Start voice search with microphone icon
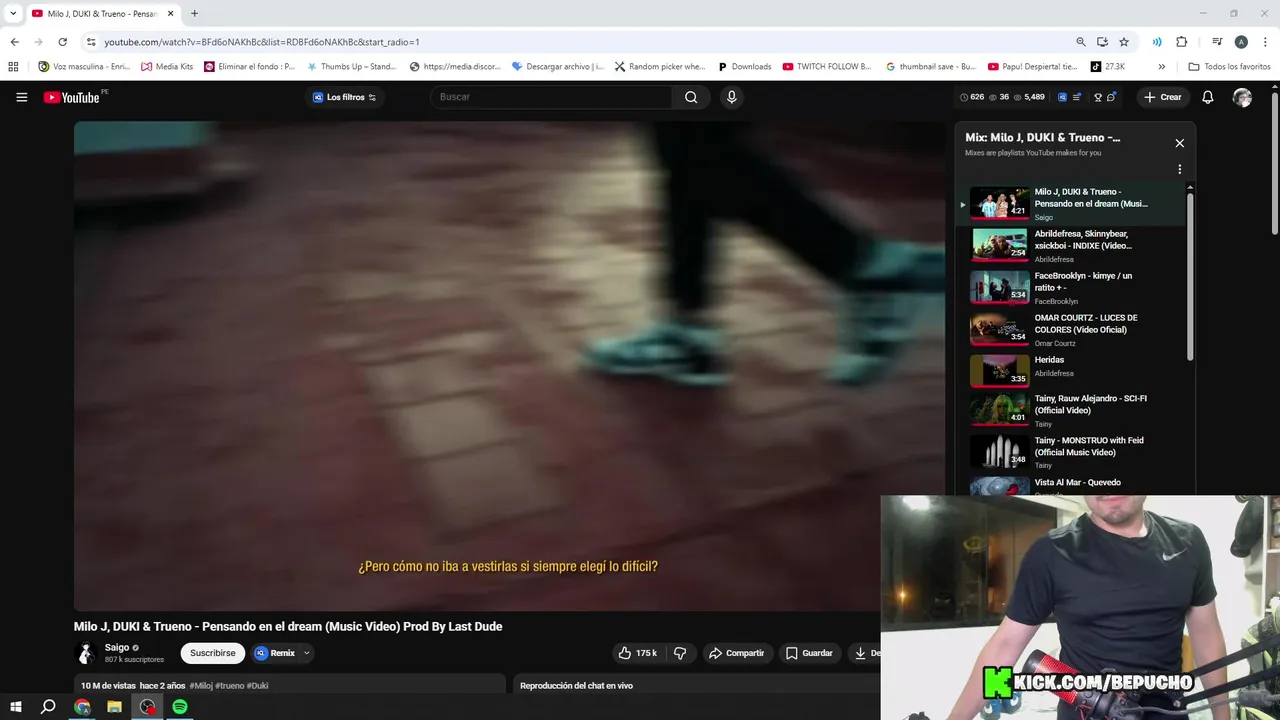Screen dimensions: 1280x720 tap(732, 97)
